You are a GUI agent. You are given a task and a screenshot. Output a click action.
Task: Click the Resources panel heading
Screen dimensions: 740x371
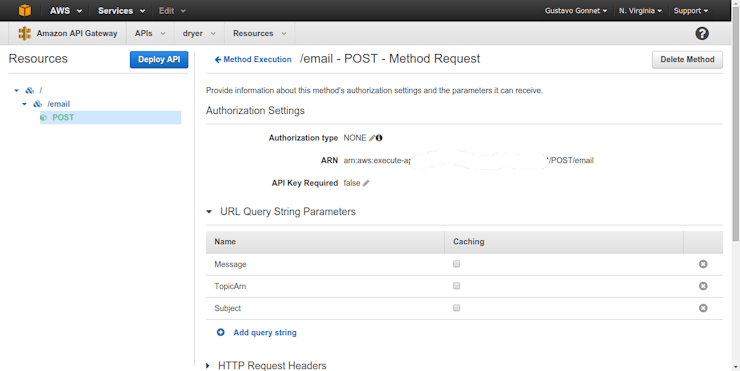[x=38, y=59]
